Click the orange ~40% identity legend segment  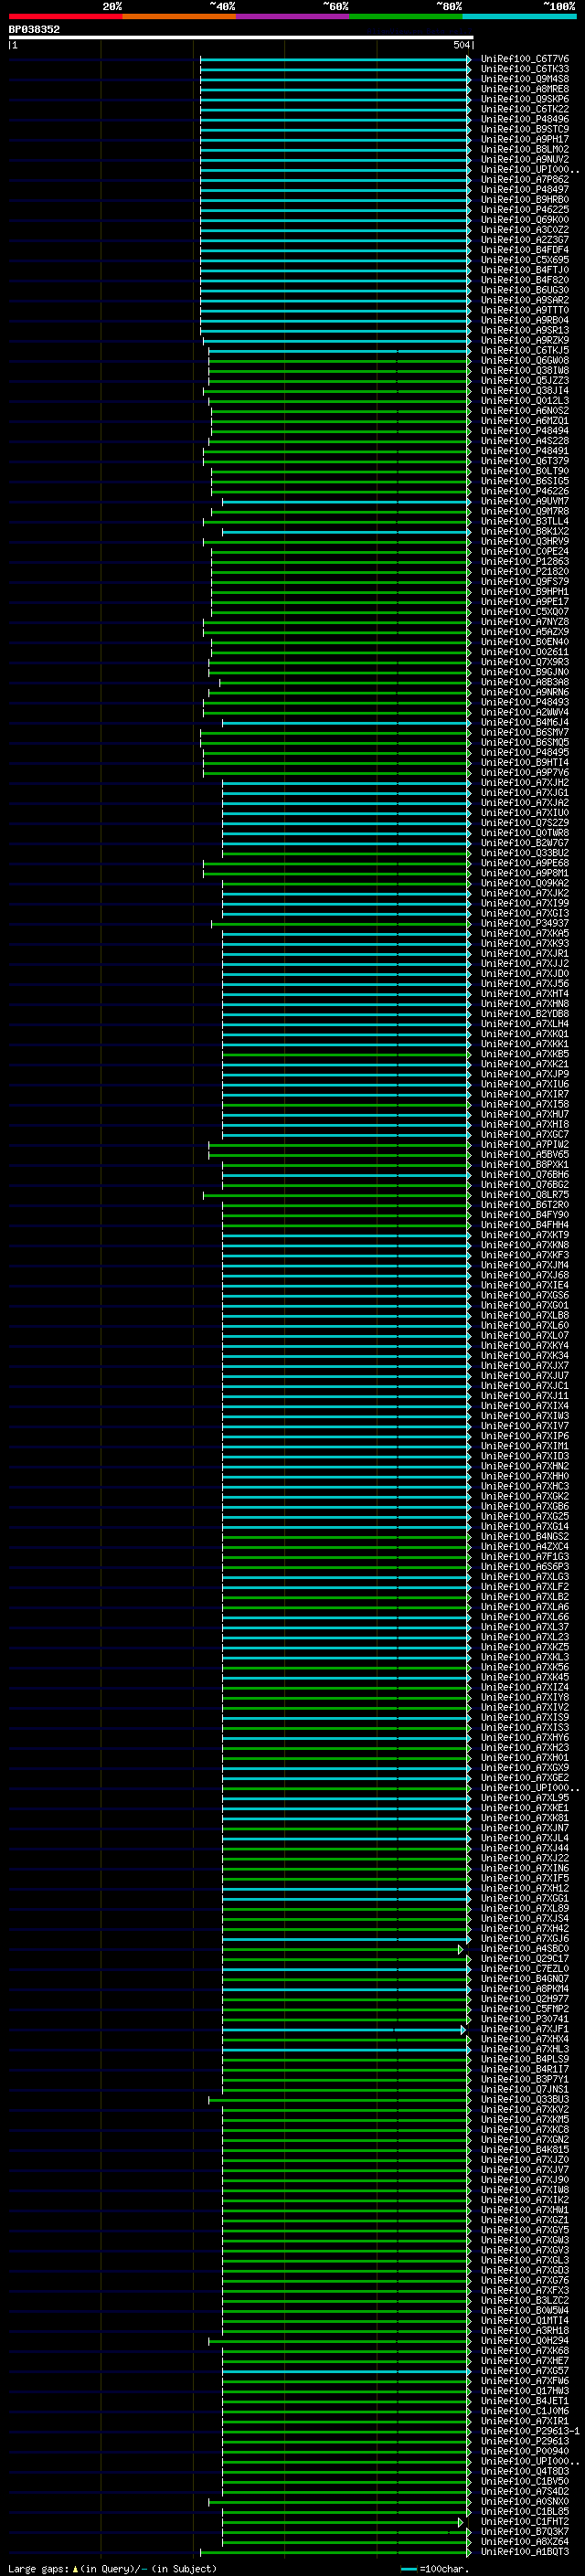pyautogui.click(x=178, y=16)
